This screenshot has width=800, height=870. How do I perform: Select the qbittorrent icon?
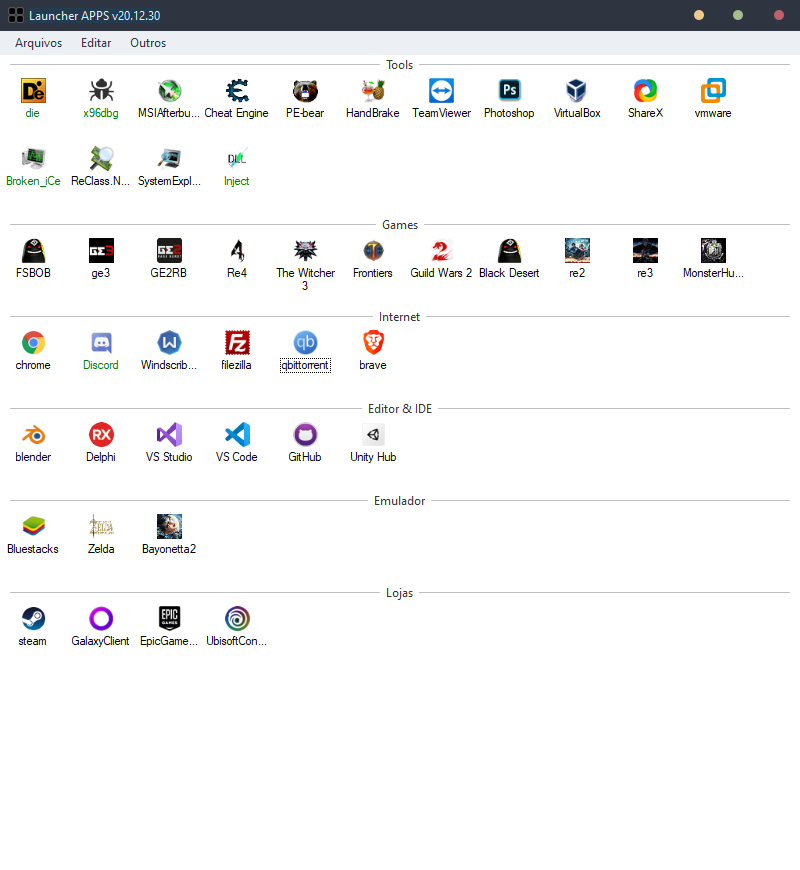click(305, 342)
